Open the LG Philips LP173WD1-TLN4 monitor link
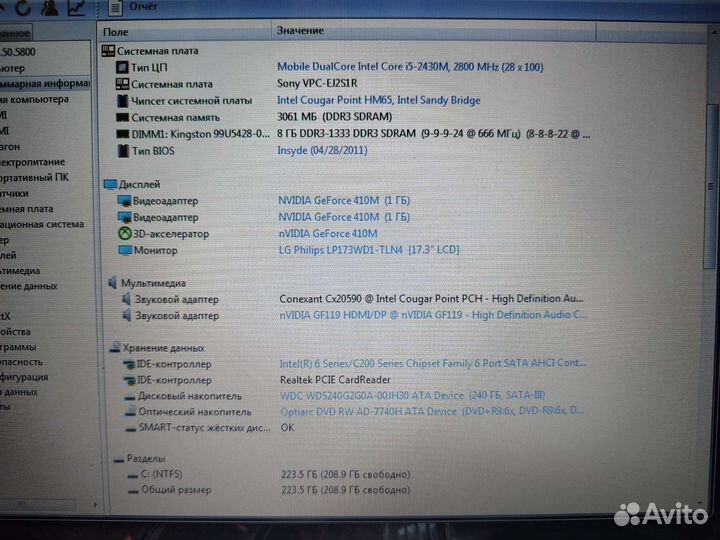The width and height of the screenshot is (720, 540). click(x=369, y=250)
